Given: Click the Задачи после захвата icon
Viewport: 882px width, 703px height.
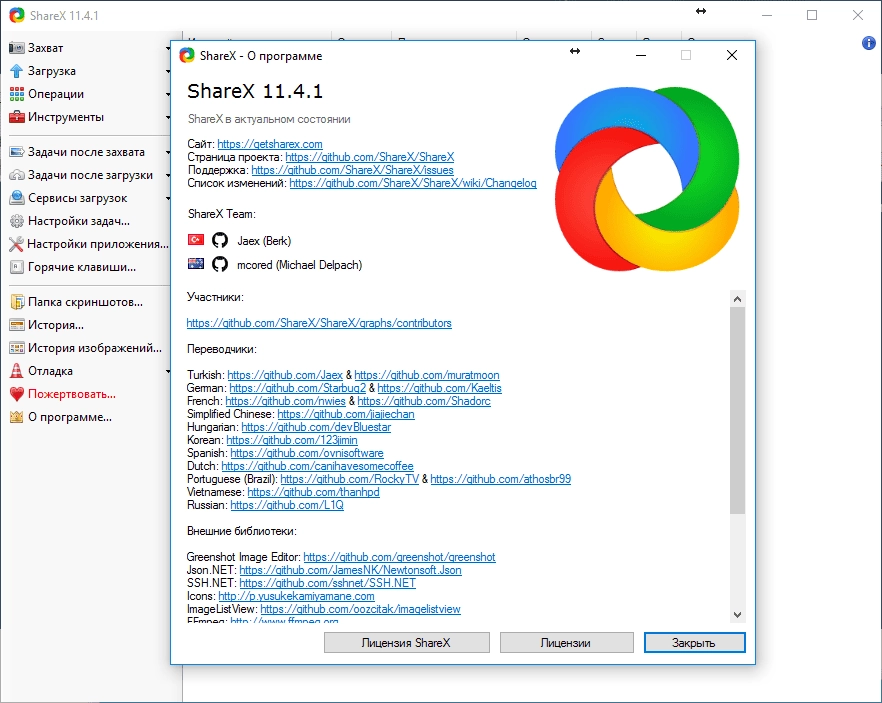Looking at the screenshot, I should 17,152.
